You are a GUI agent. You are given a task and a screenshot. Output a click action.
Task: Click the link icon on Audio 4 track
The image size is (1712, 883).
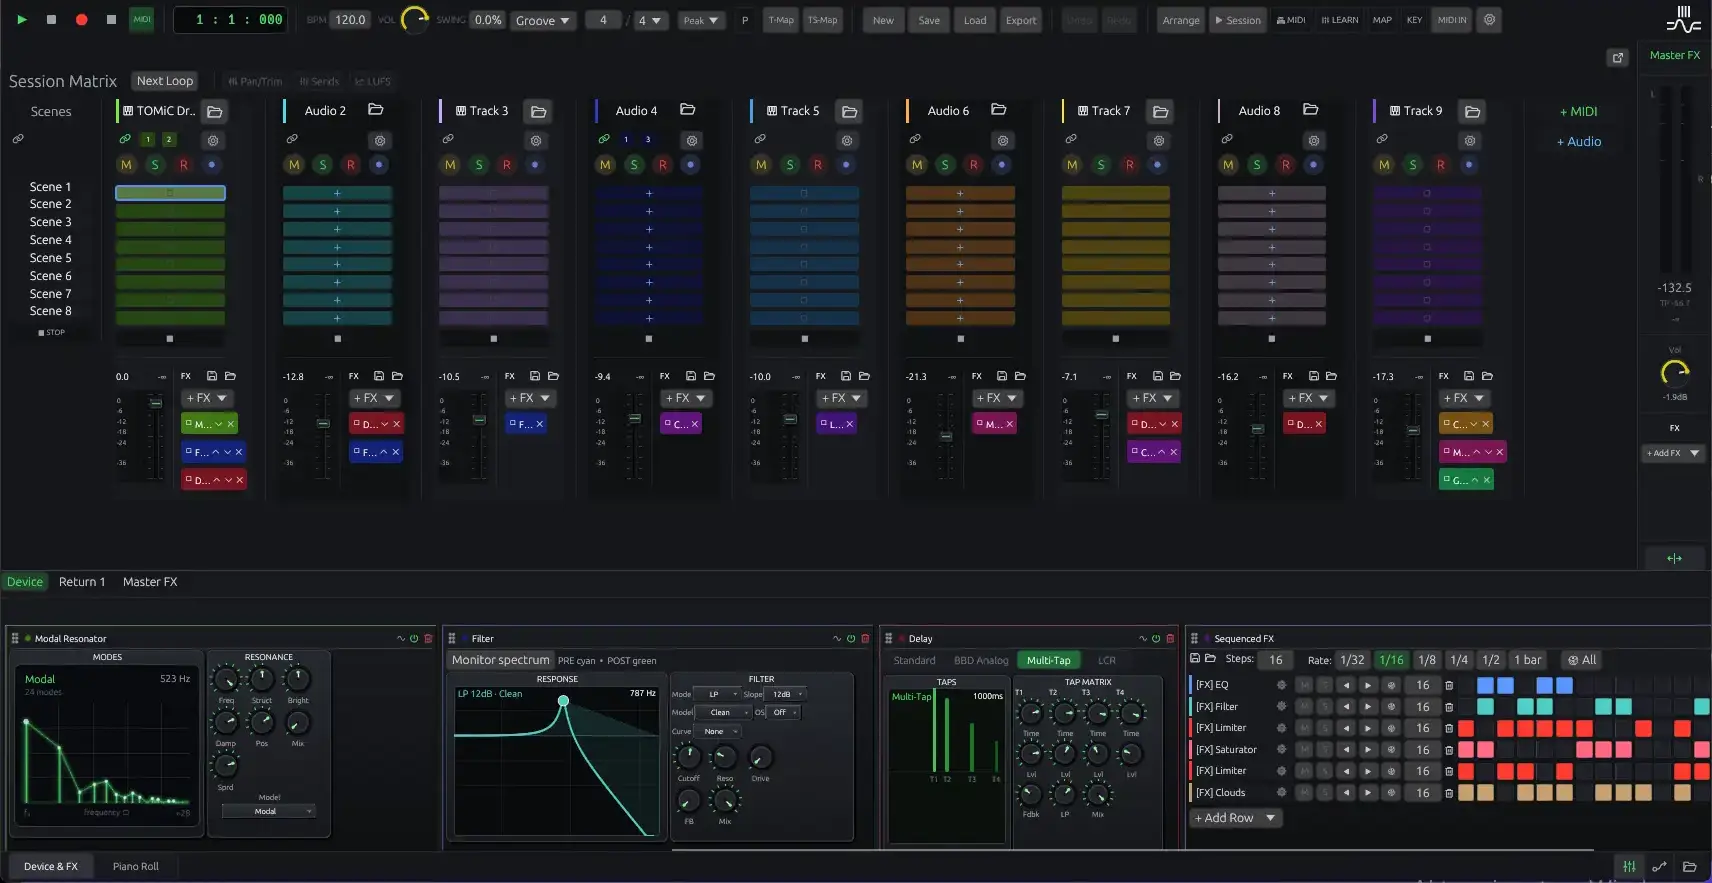(x=603, y=139)
